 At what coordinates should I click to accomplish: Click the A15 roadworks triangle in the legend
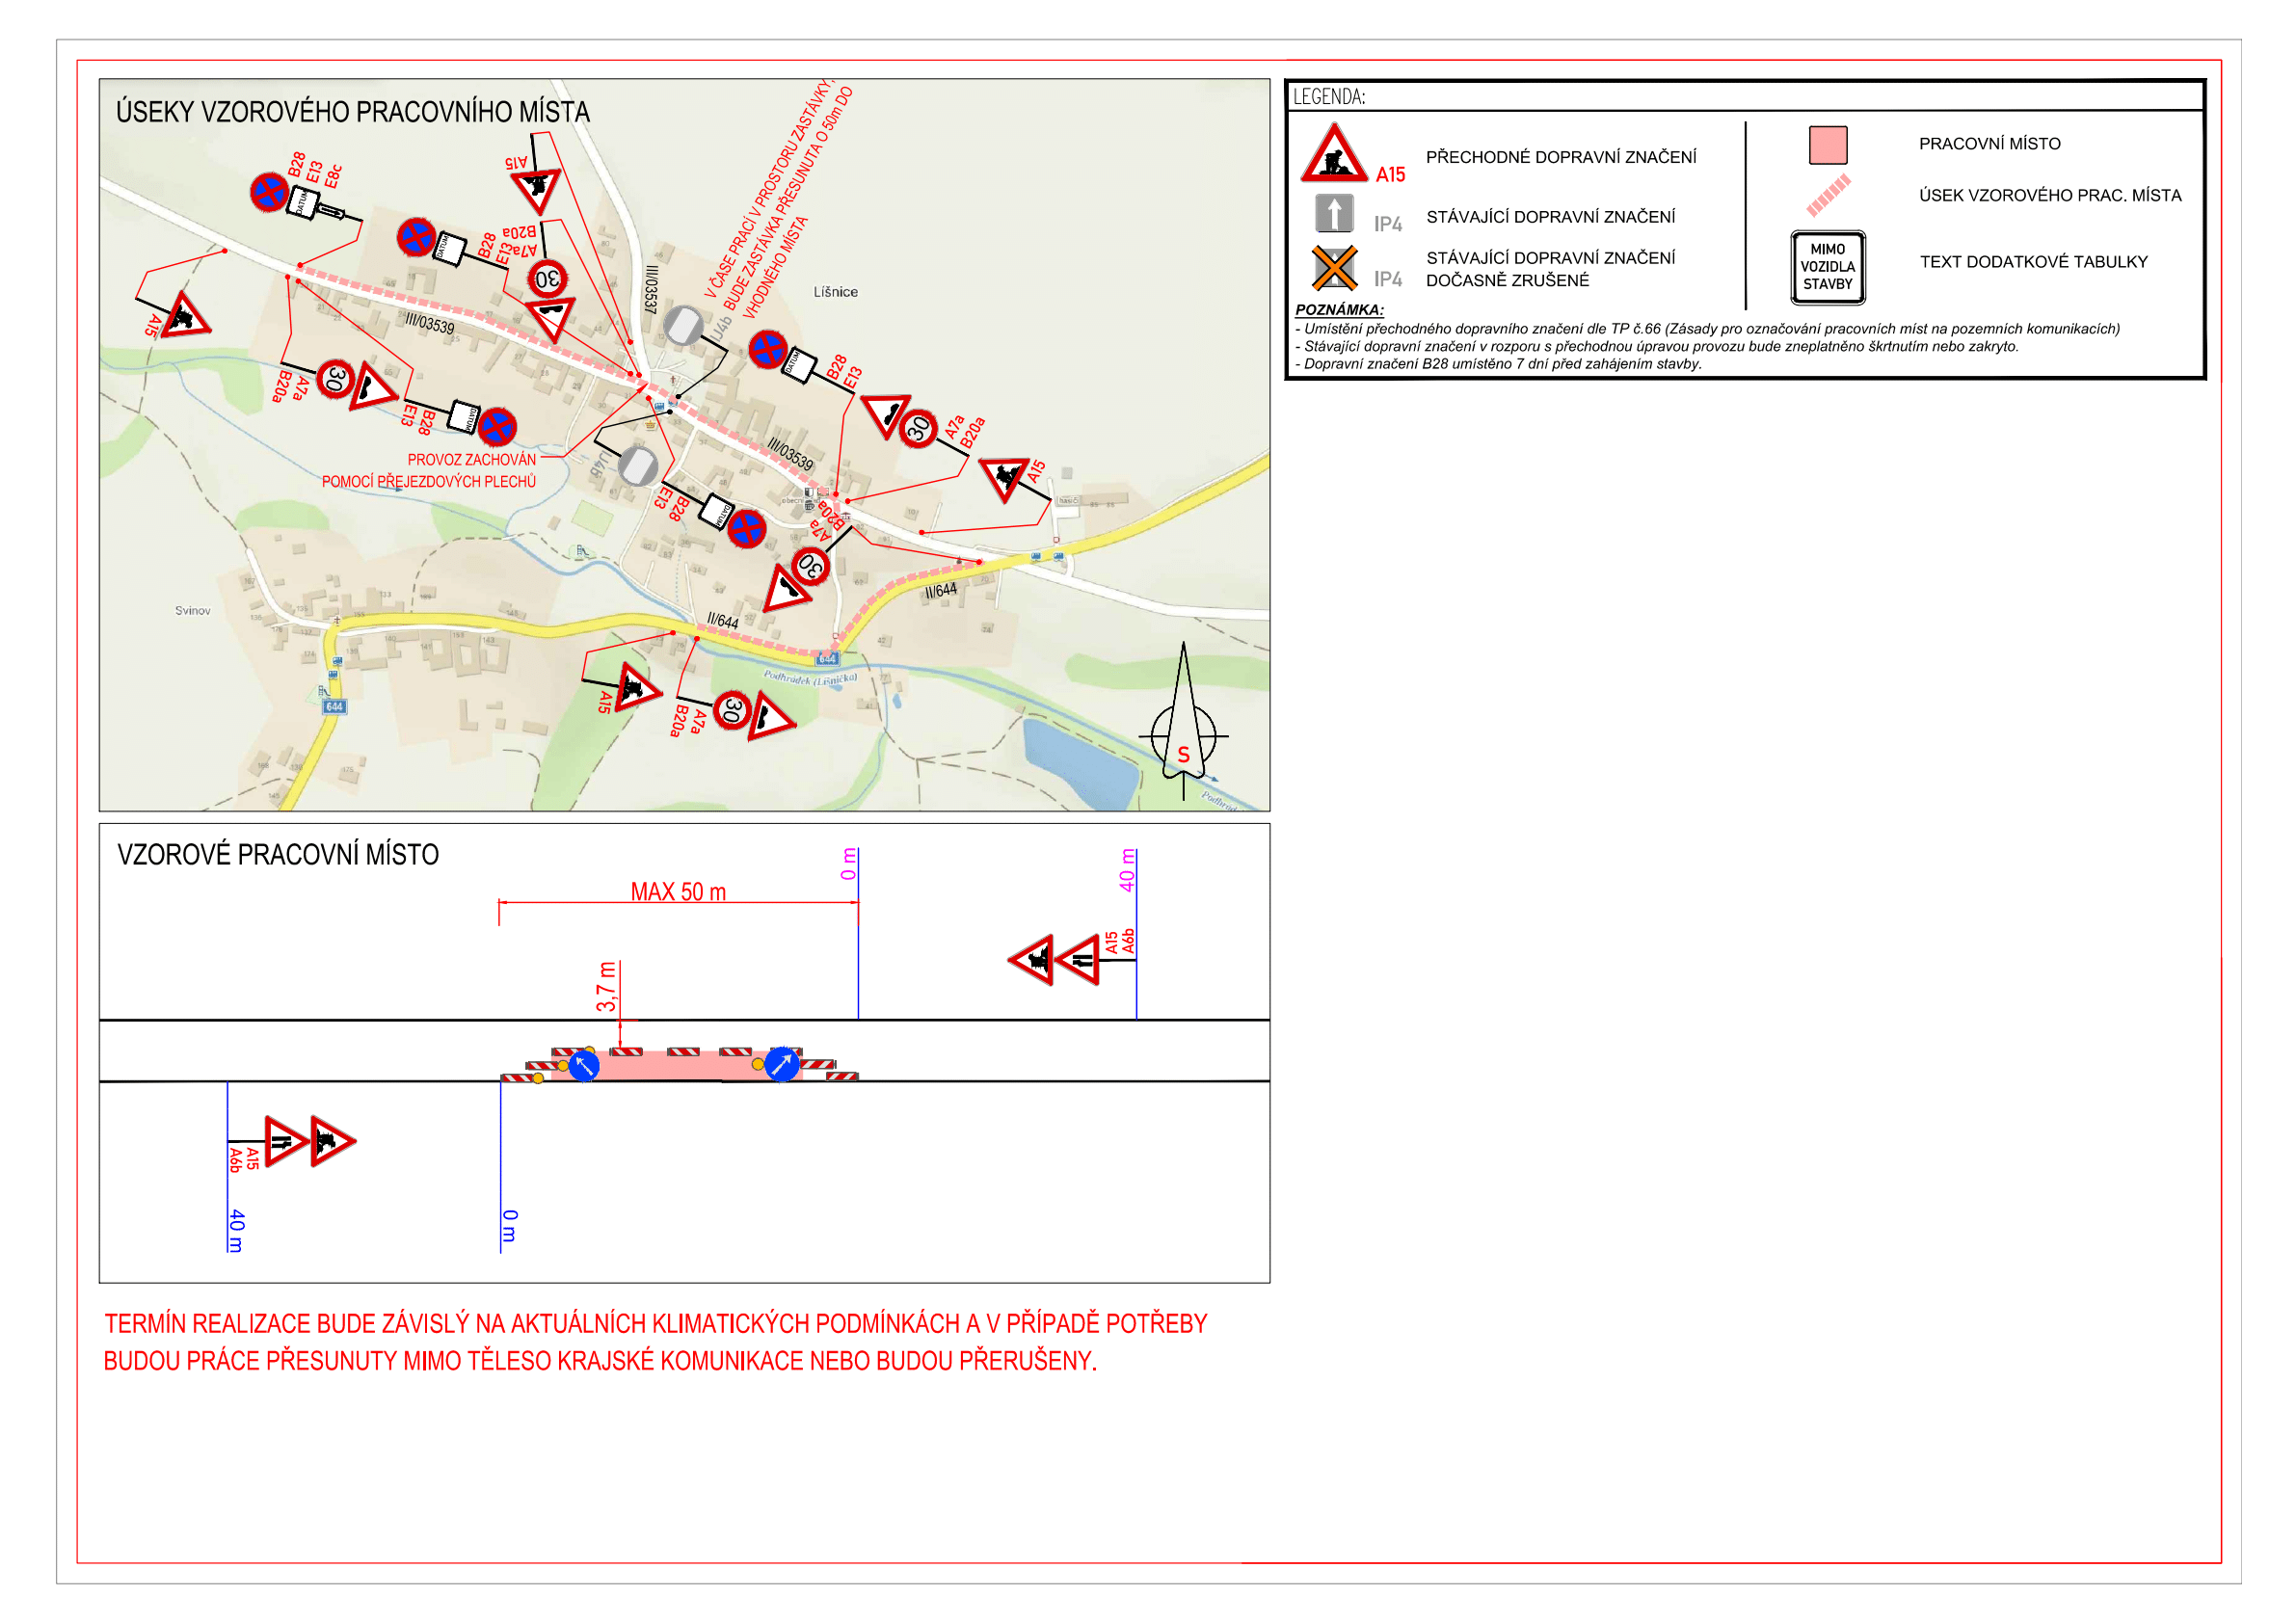click(1333, 153)
